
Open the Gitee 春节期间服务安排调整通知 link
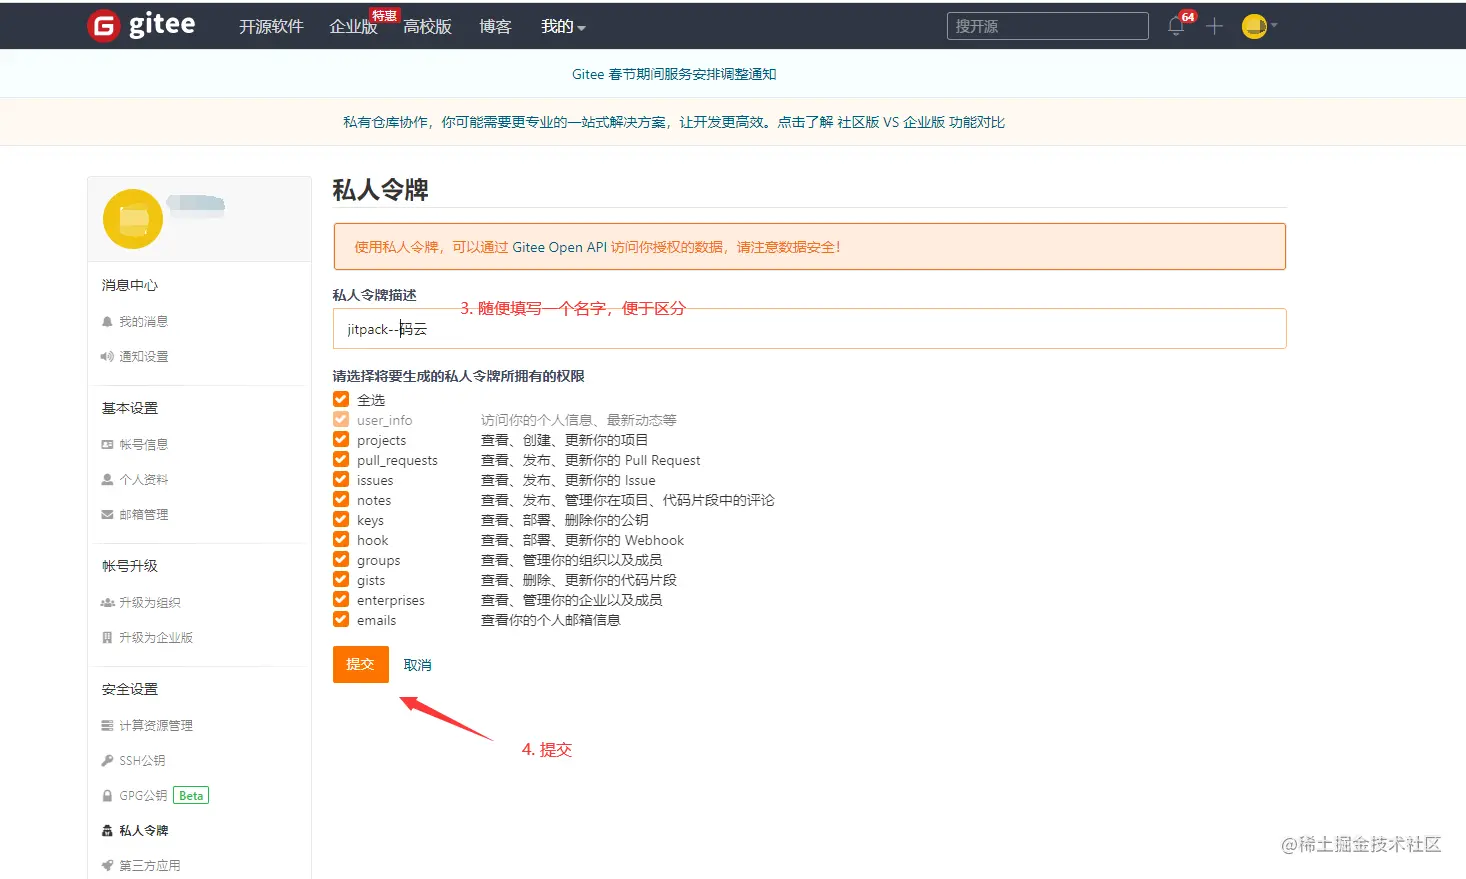674,74
